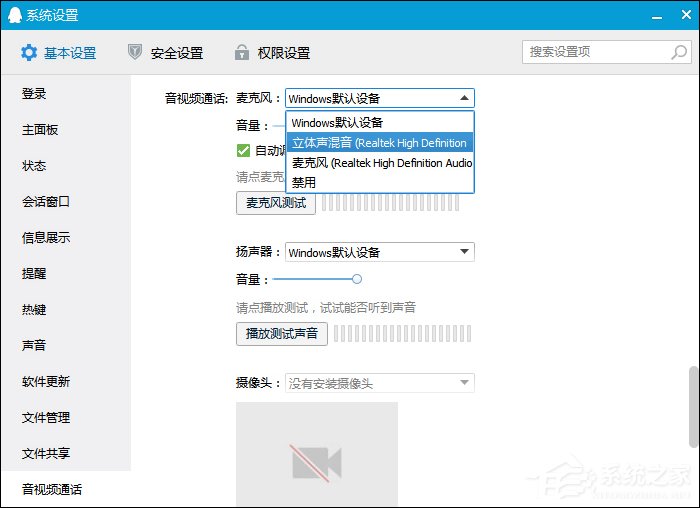Click the 麦克风测试 button

276,203
